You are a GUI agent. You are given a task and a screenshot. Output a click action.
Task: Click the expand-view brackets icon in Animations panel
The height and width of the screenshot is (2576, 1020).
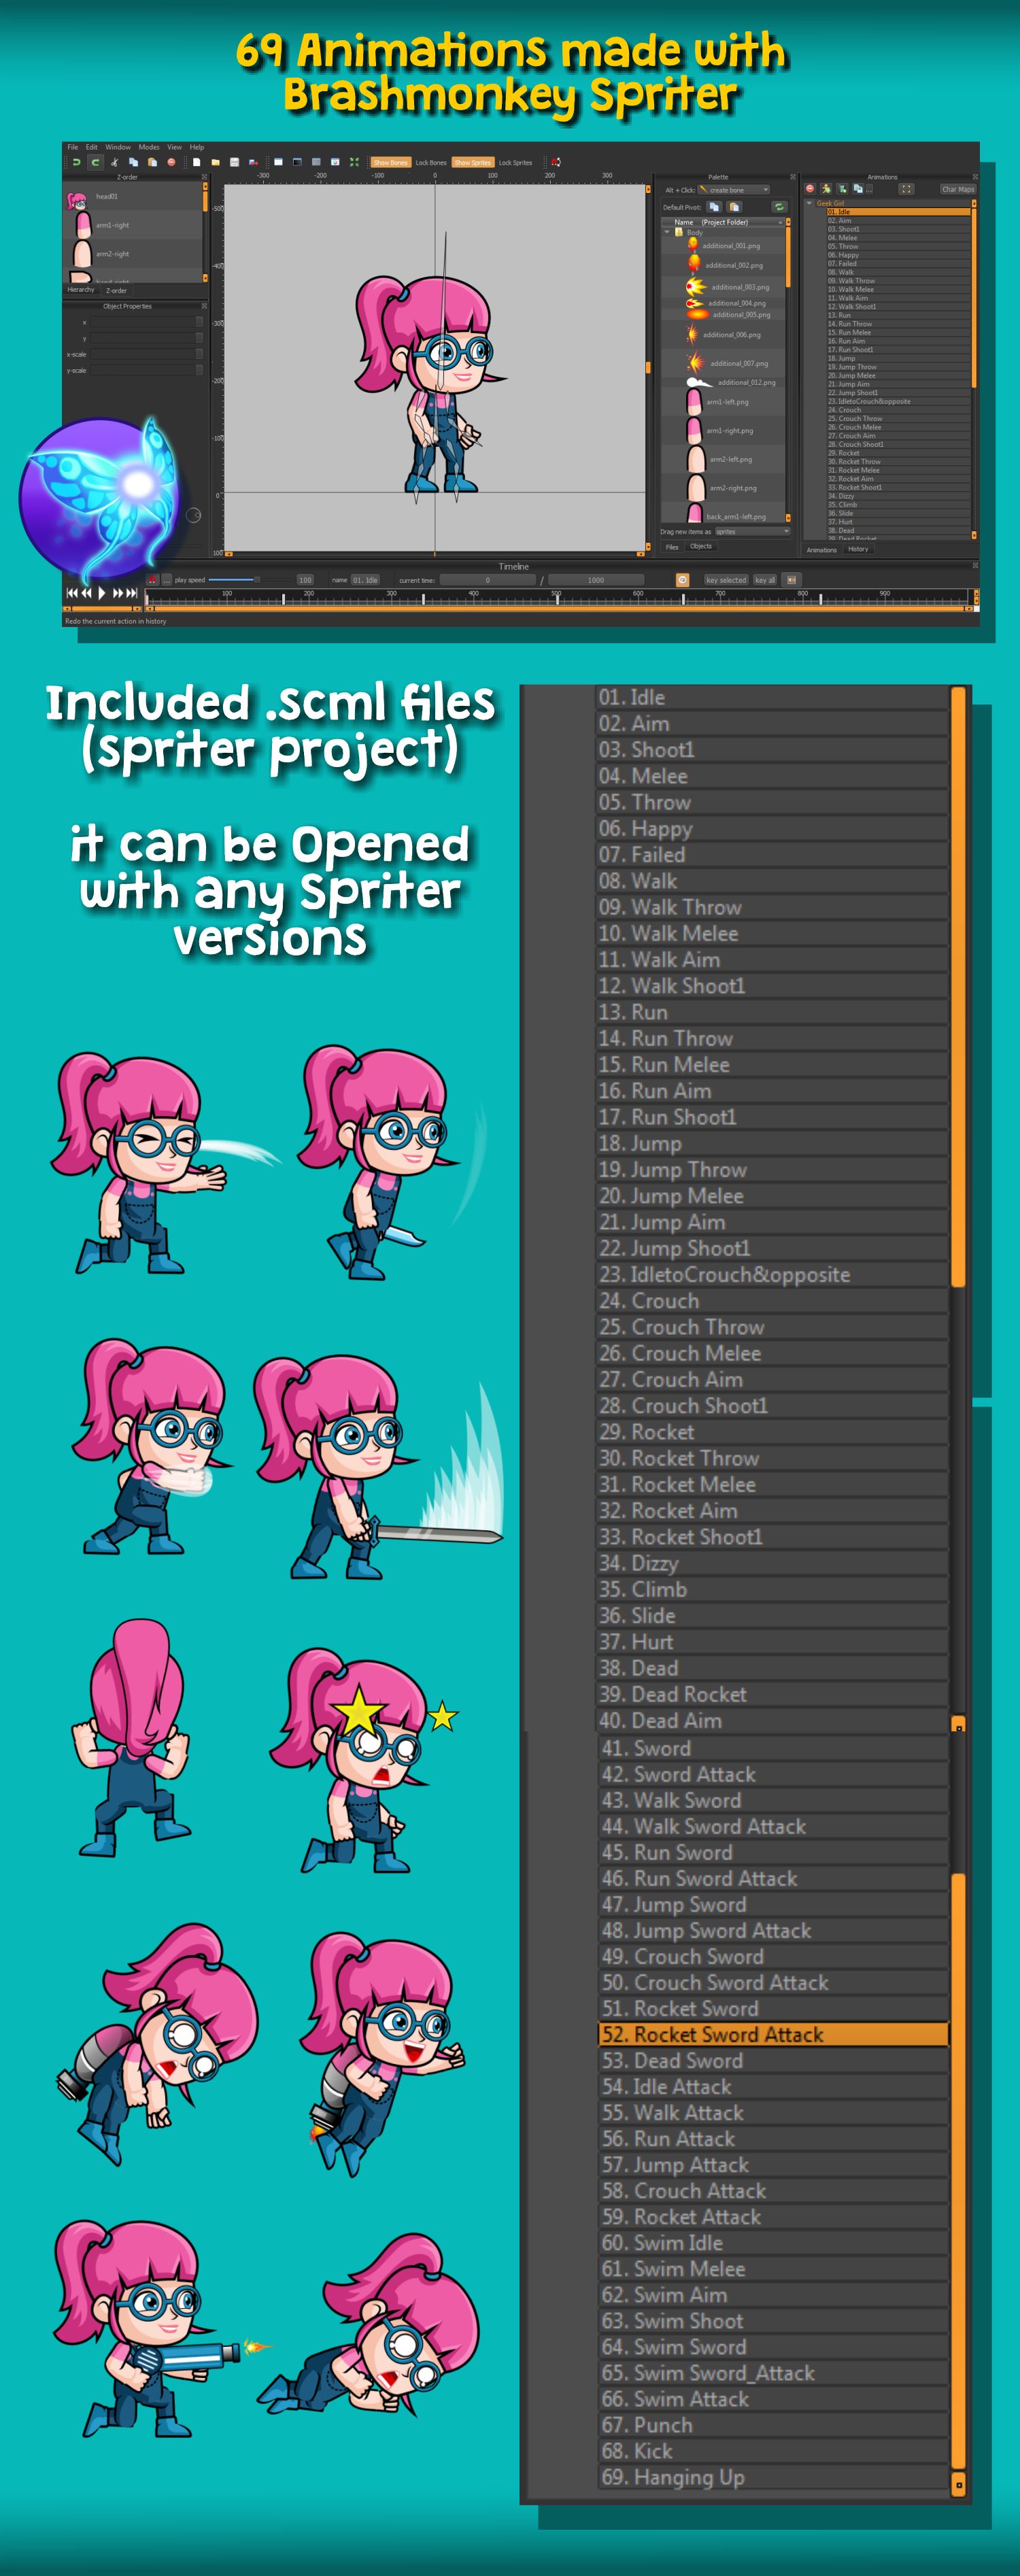point(906,189)
